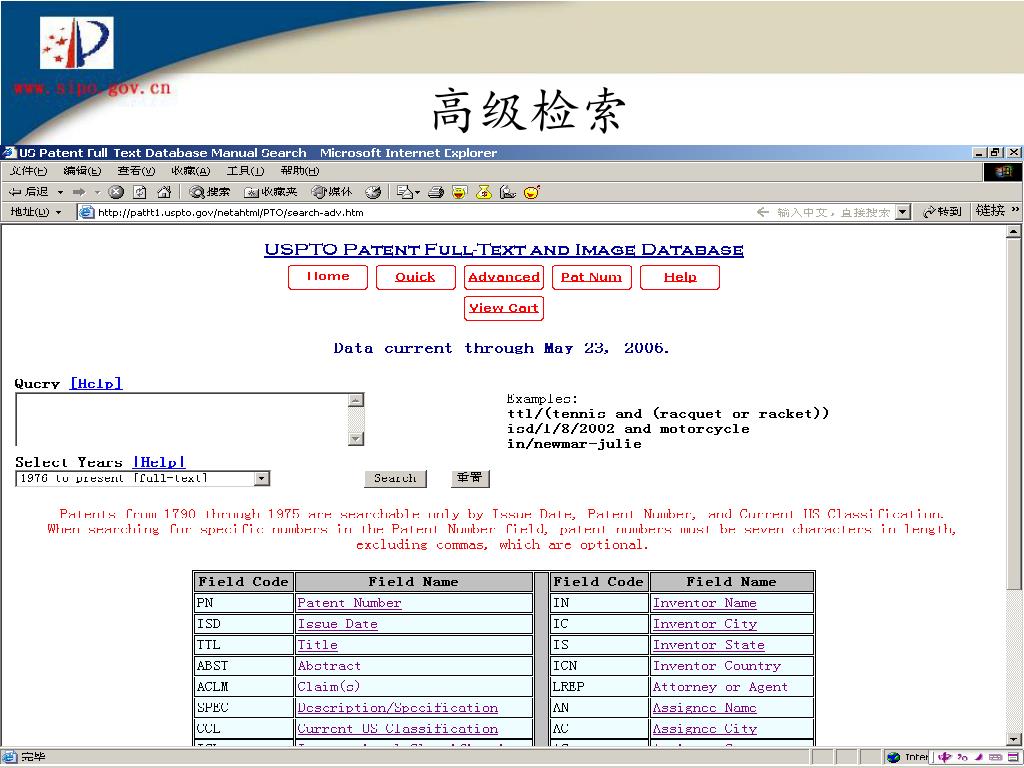Click the USPTO Patent Full-Text database title link
Image resolution: width=1024 pixels, height=768 pixels.
tap(504, 249)
